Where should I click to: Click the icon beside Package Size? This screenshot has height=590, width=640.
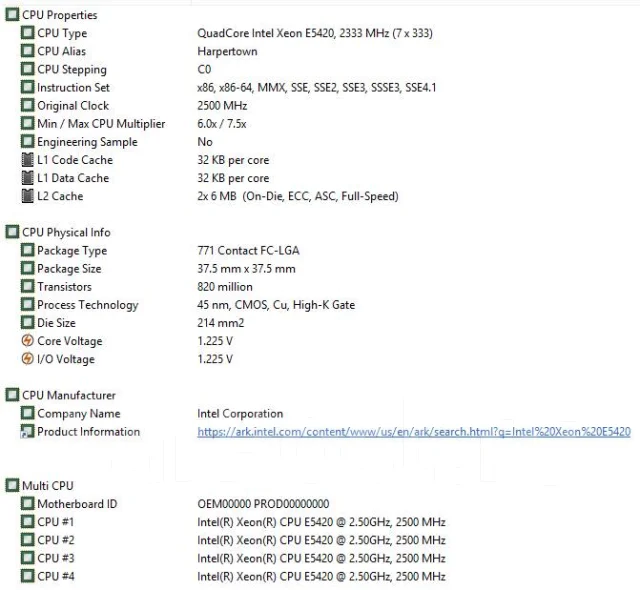coord(27,268)
